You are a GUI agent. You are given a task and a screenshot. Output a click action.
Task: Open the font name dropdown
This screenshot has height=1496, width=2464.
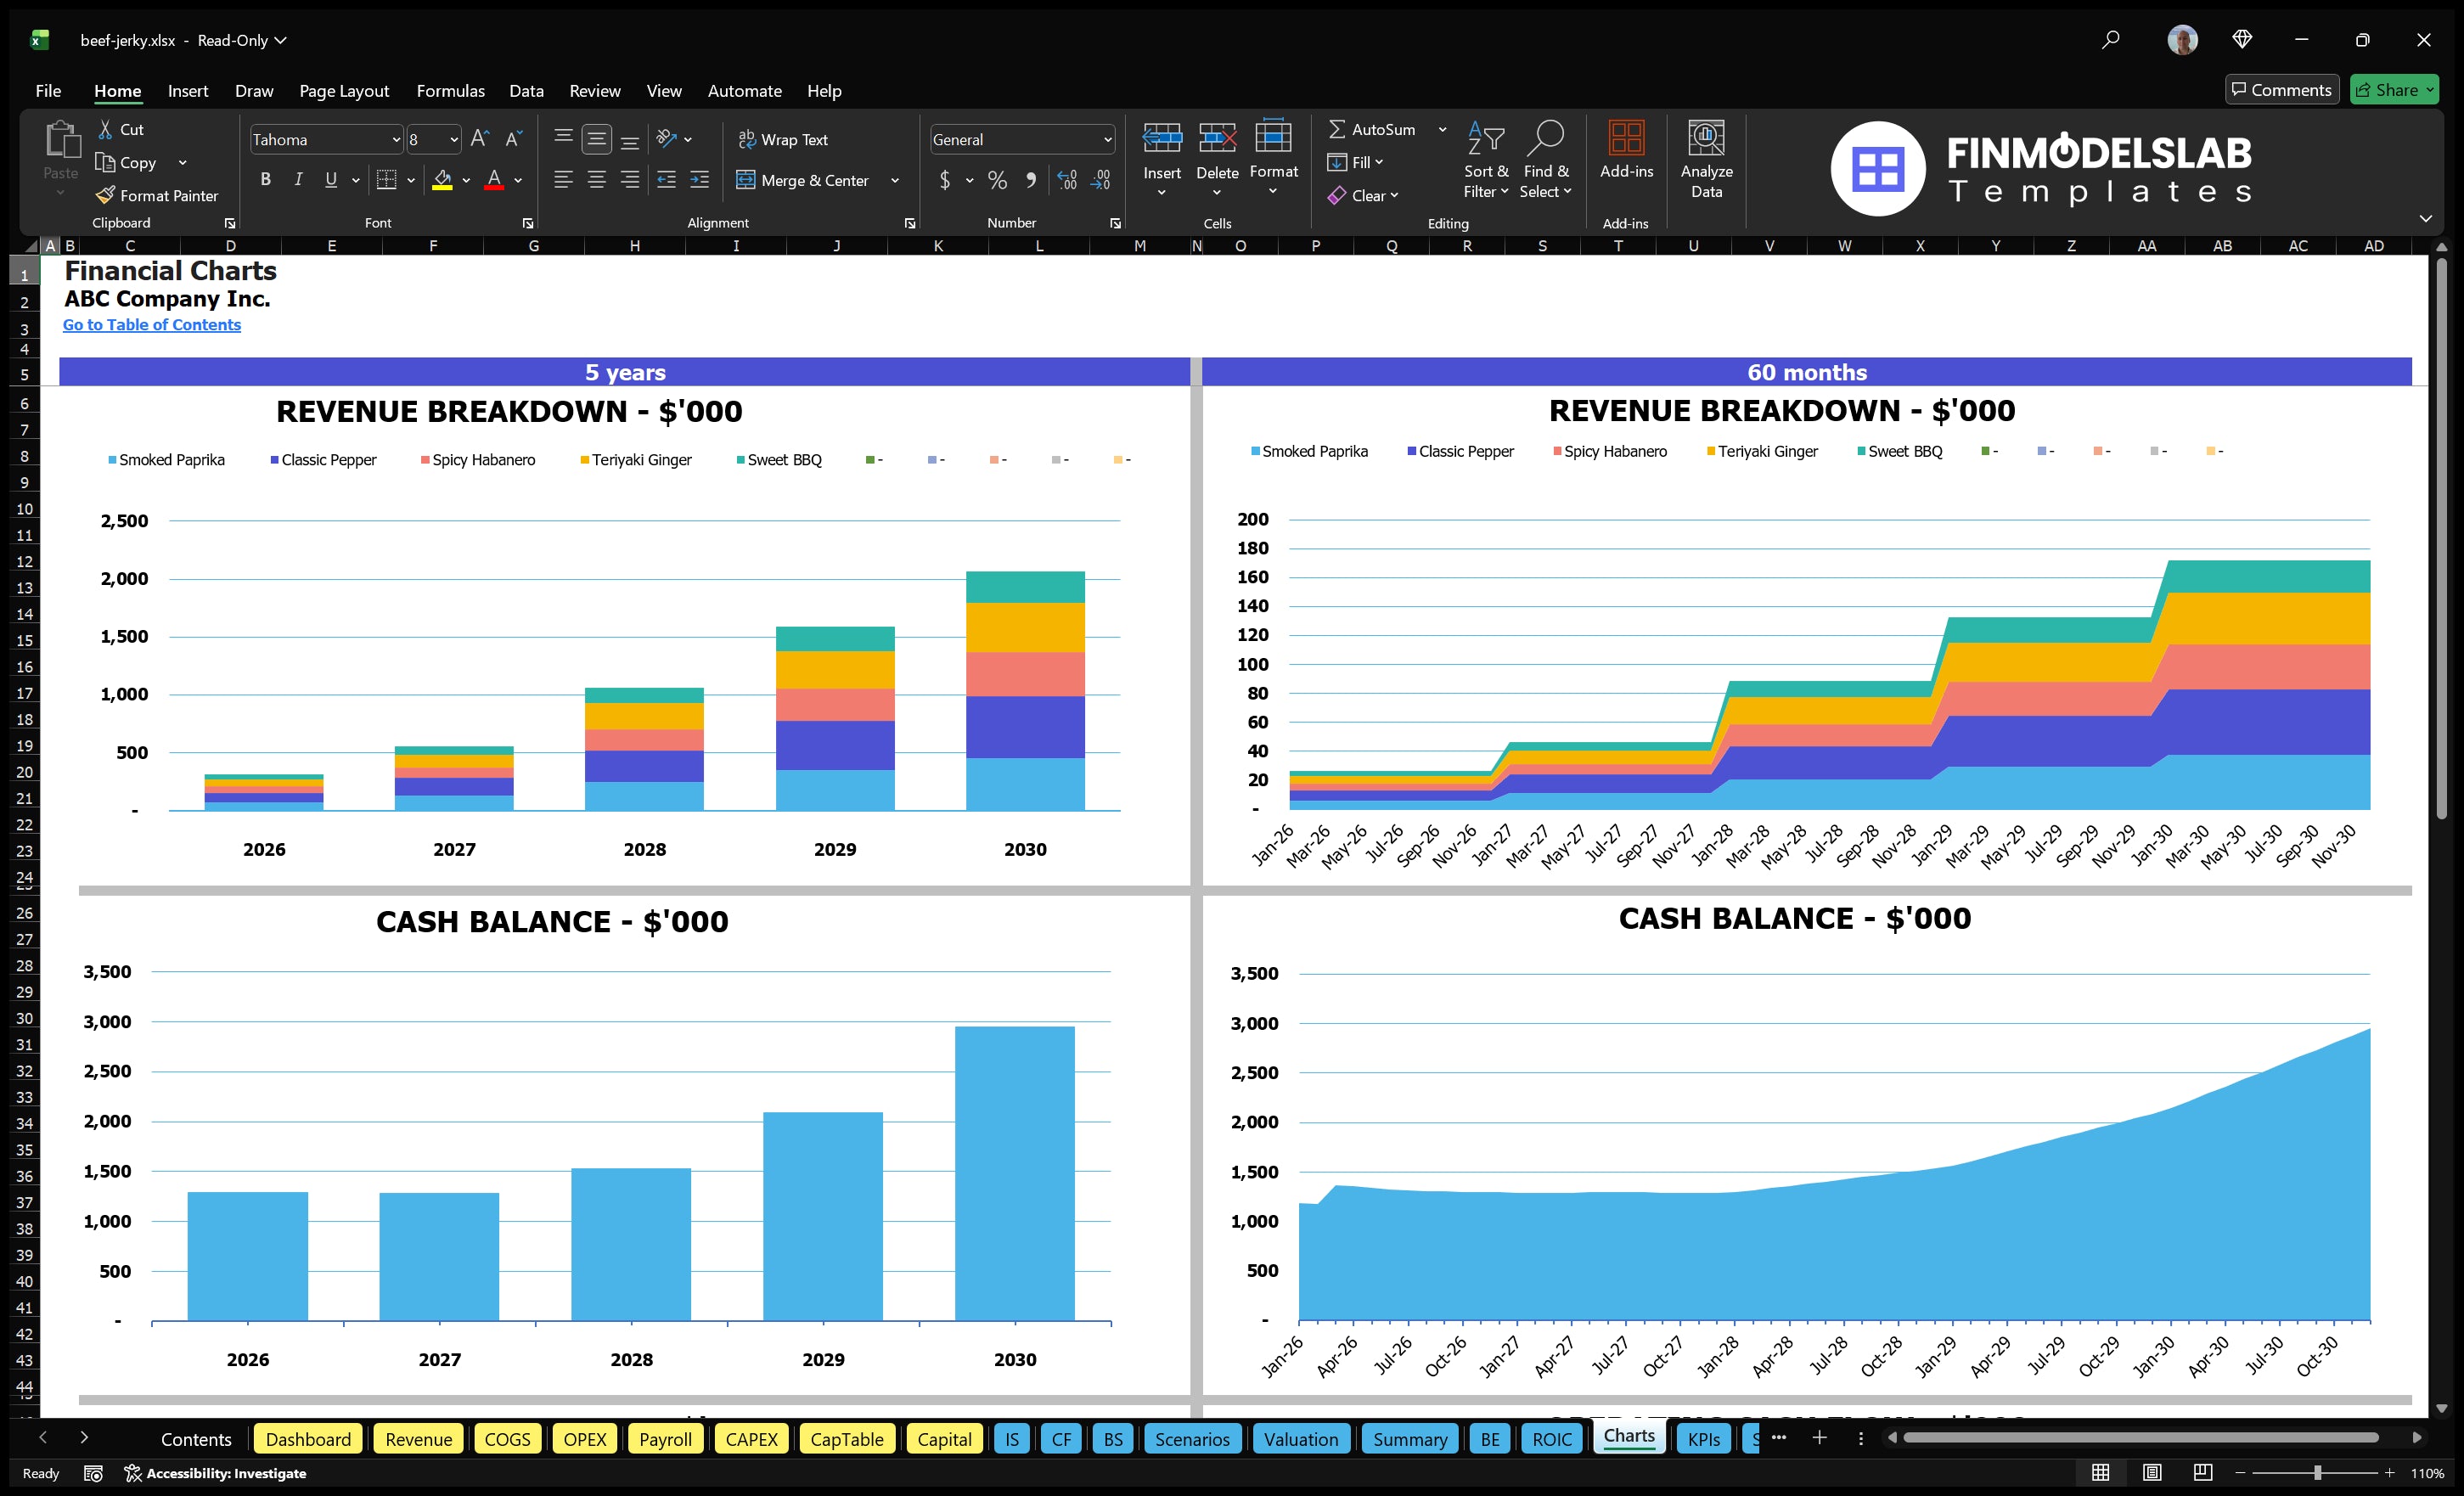397,139
